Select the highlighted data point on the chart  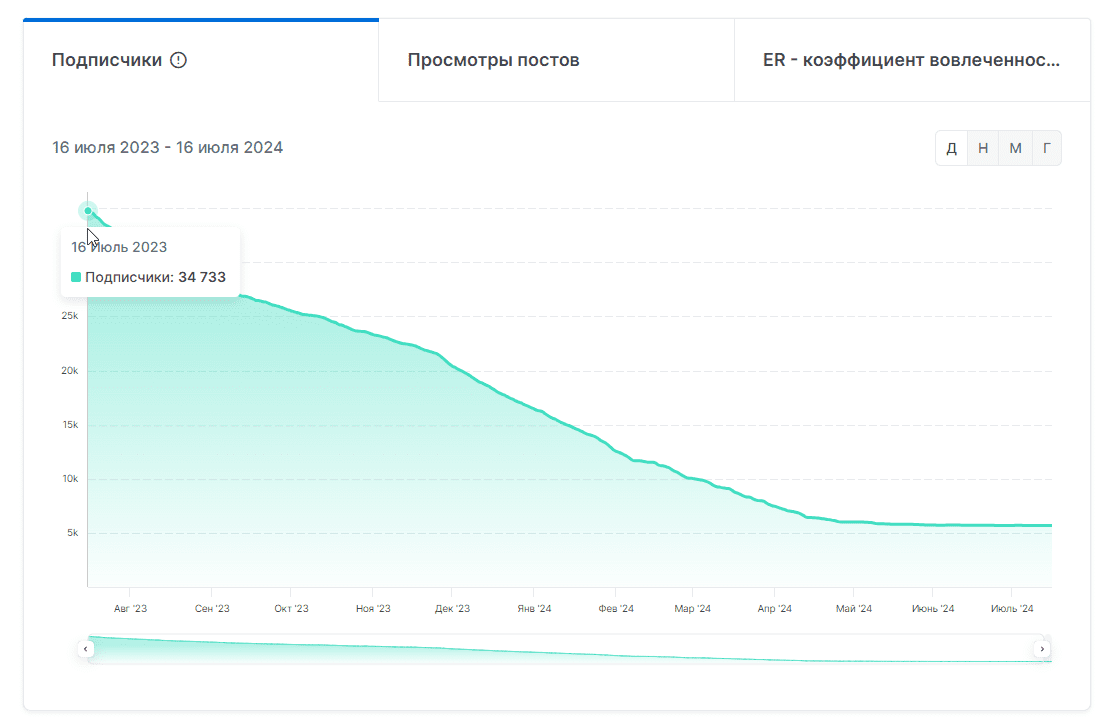88,210
